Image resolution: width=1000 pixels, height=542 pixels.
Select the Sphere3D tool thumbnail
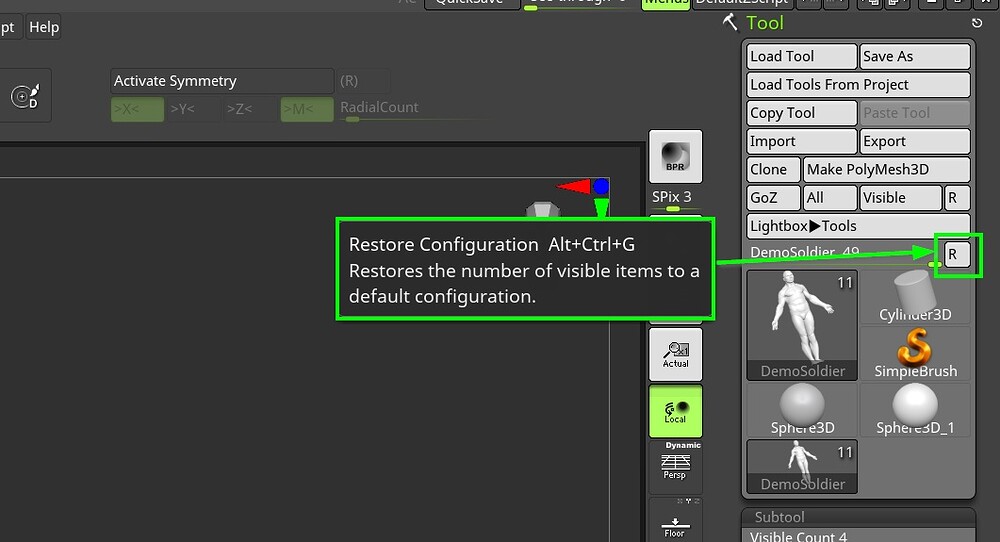pos(802,410)
